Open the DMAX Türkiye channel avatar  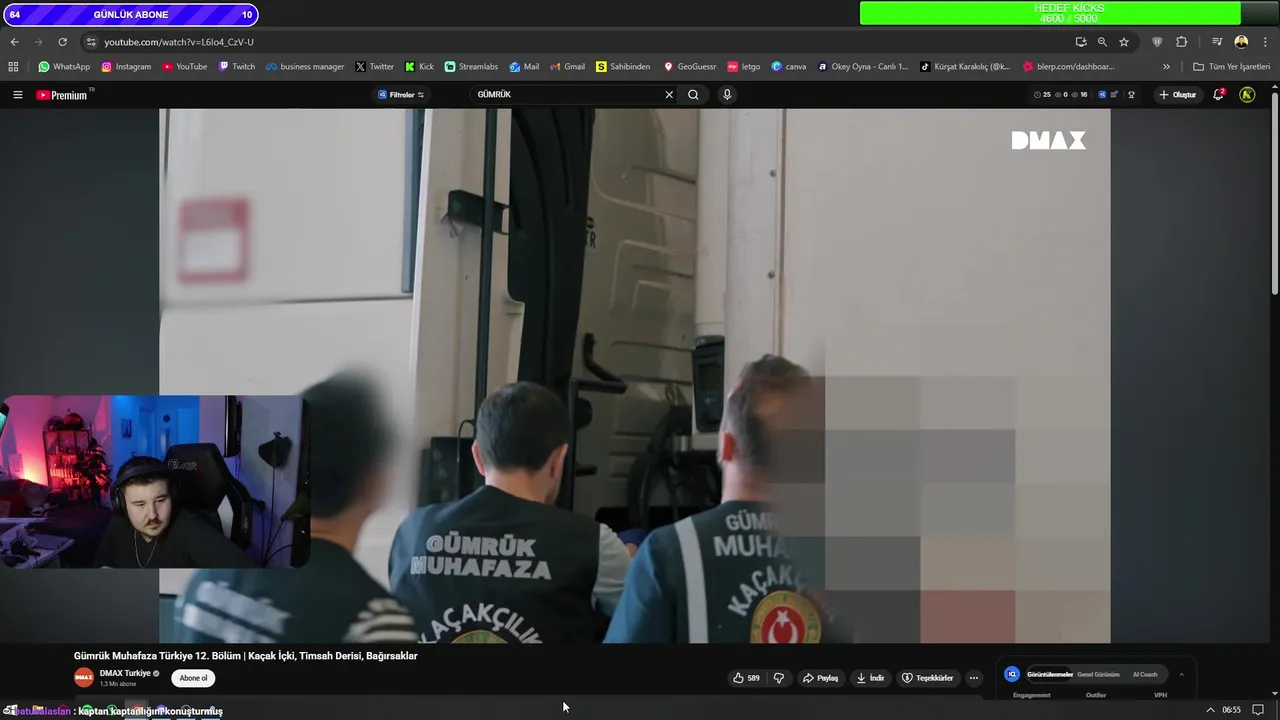84,678
